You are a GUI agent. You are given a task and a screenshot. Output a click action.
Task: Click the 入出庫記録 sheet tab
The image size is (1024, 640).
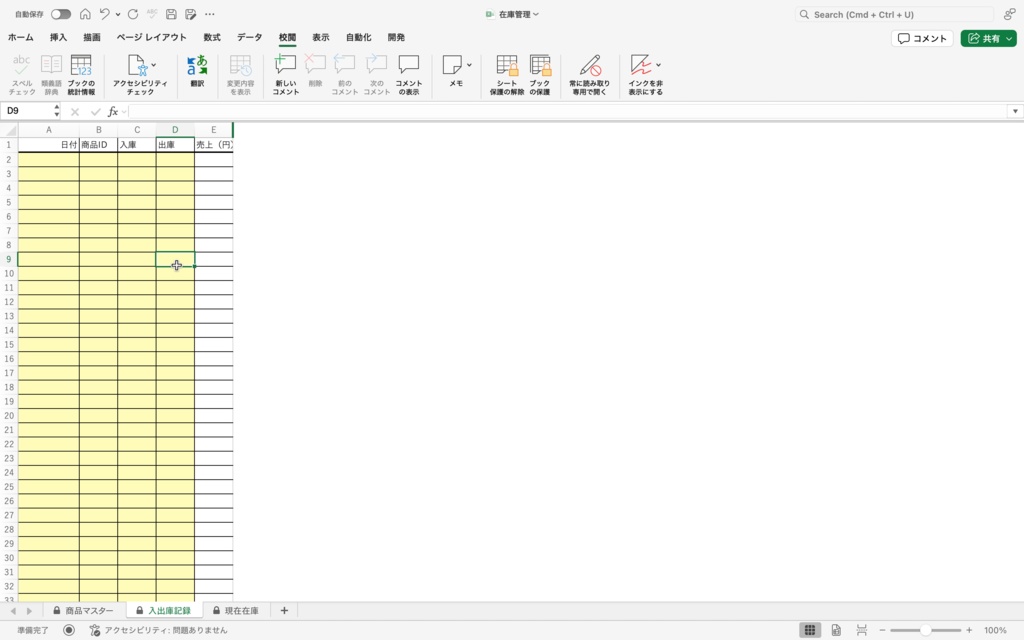pos(164,611)
